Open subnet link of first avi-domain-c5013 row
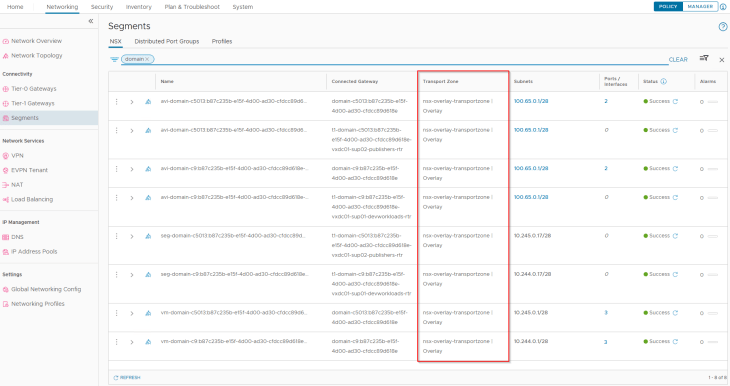 531,101
